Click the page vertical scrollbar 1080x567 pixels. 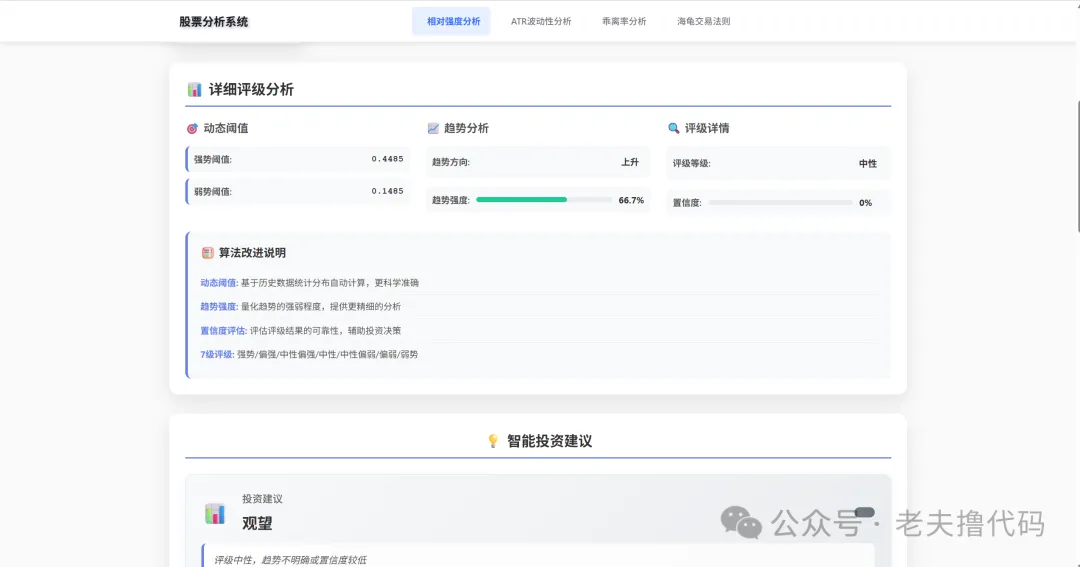point(1077,167)
